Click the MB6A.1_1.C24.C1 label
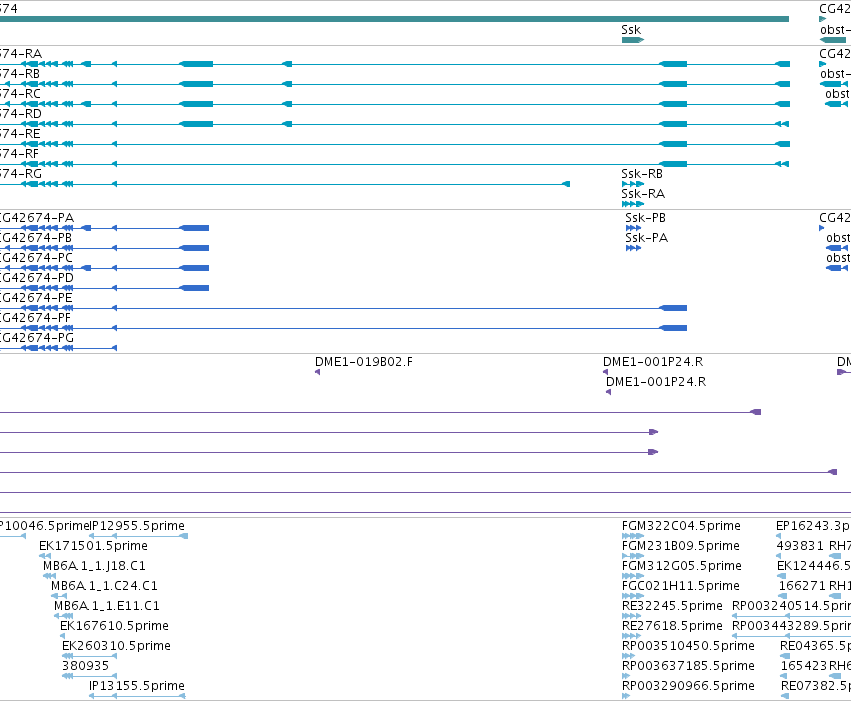 104,586
